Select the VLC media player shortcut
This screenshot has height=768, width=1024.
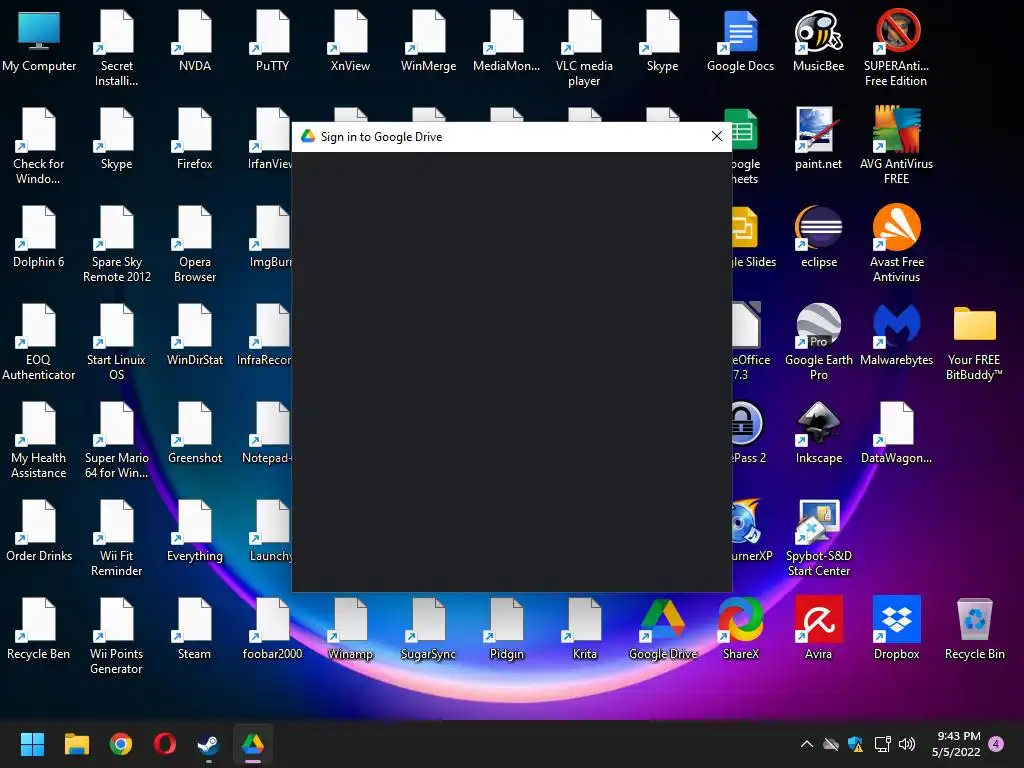tap(584, 48)
